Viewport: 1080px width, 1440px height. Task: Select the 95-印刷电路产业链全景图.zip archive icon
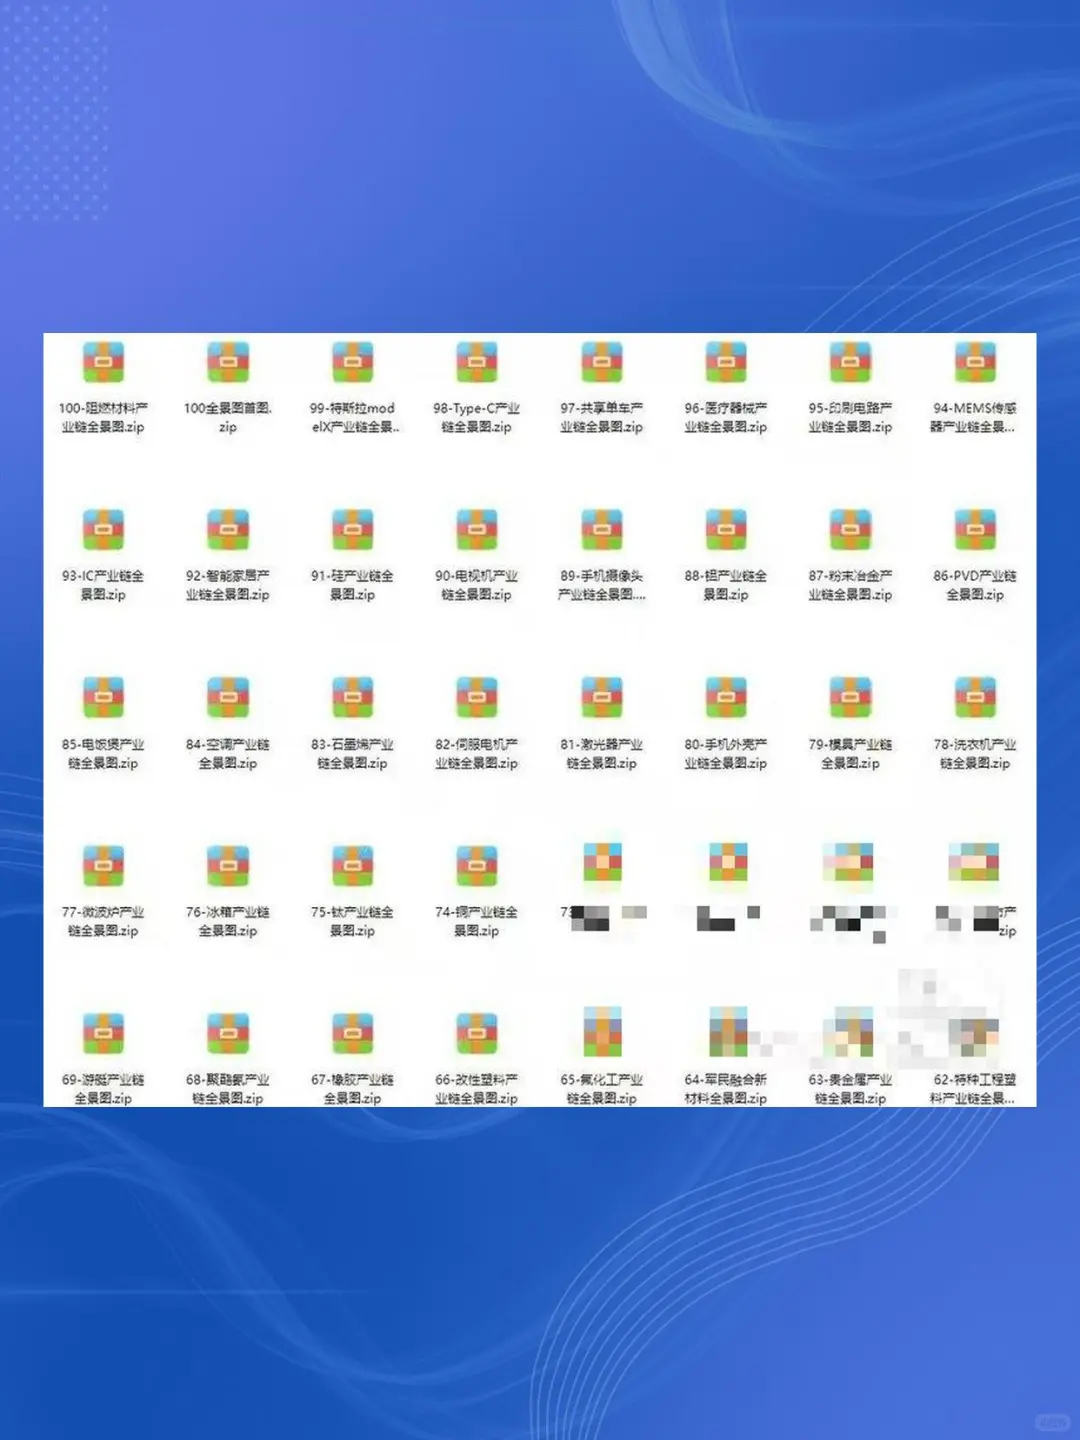850,362
